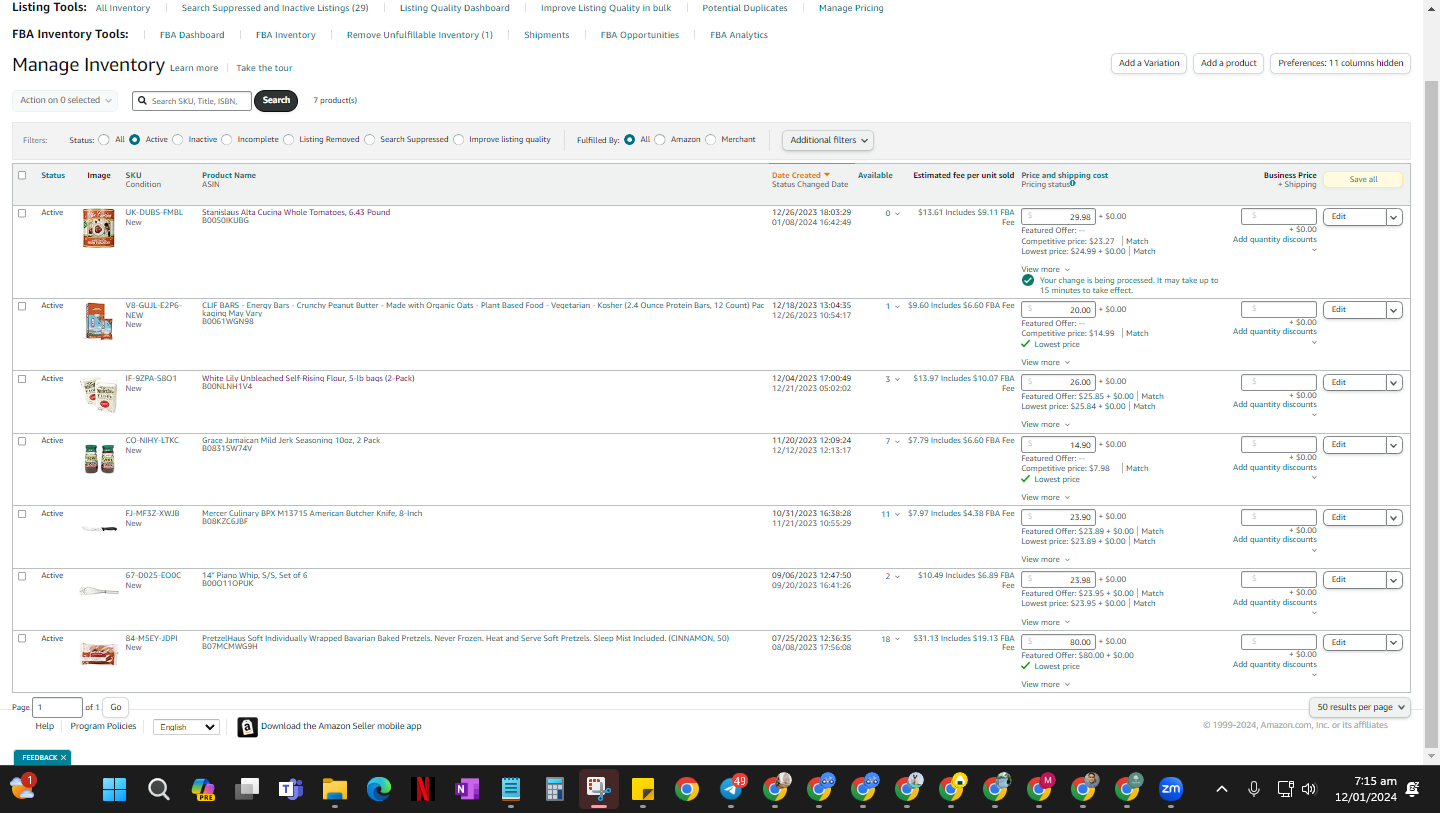Open Zoom from the taskbar
Screen dimensions: 1440x813
[x=1170, y=789]
